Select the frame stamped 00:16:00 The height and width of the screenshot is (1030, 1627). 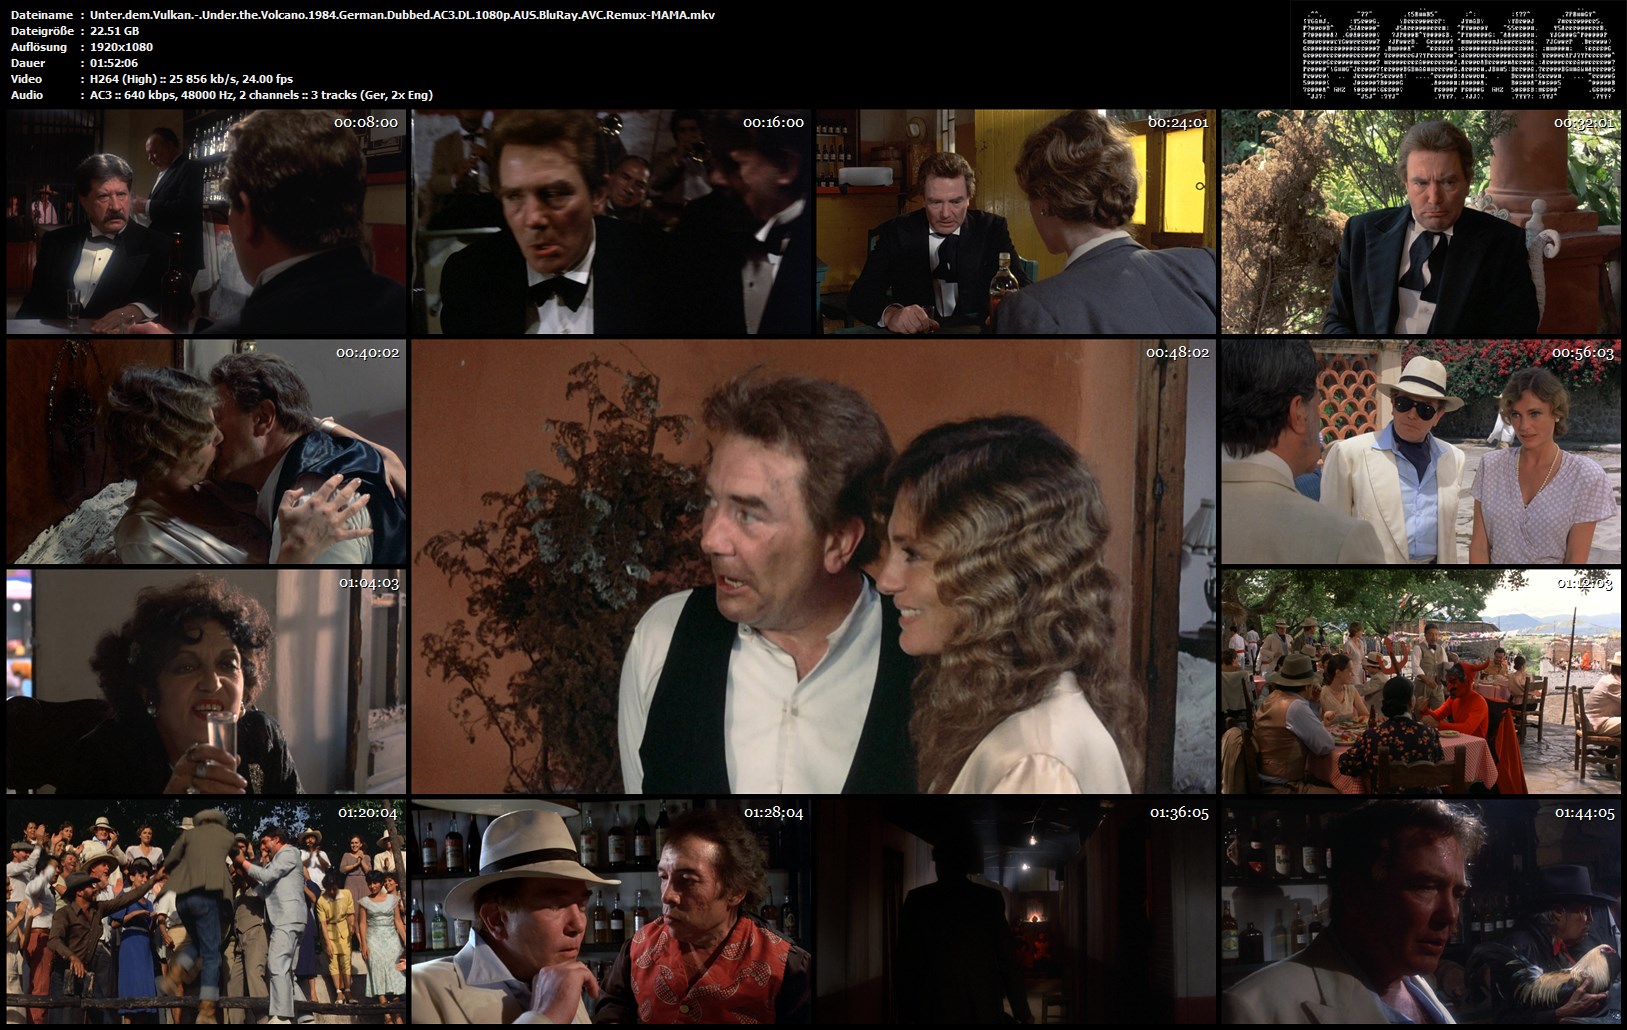click(x=611, y=222)
